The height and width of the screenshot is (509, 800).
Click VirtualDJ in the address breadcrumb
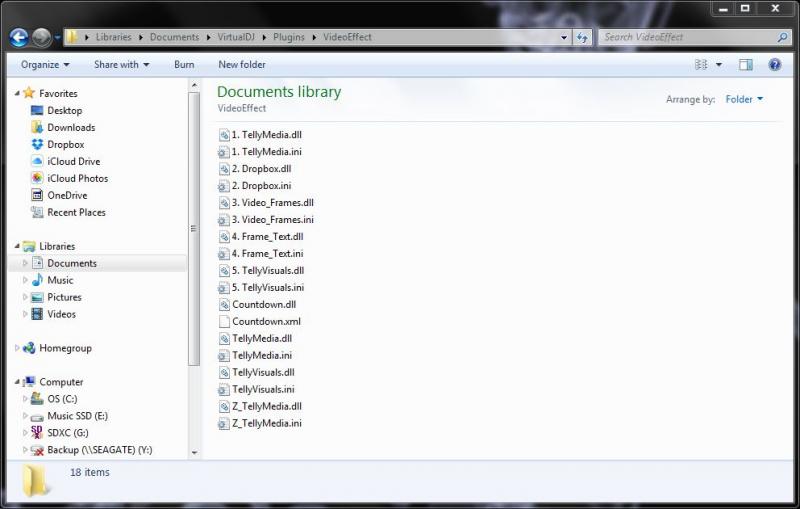(236, 37)
